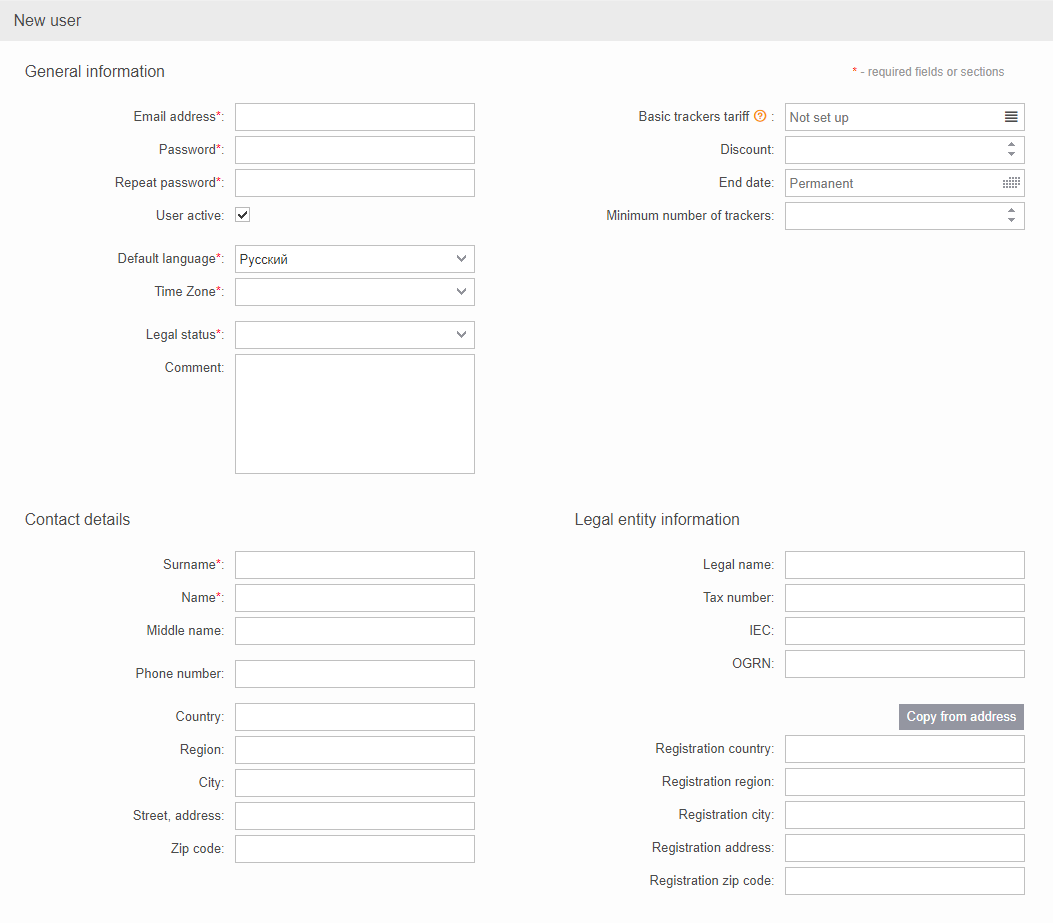Uncheck the User active checkbox

click(x=243, y=215)
